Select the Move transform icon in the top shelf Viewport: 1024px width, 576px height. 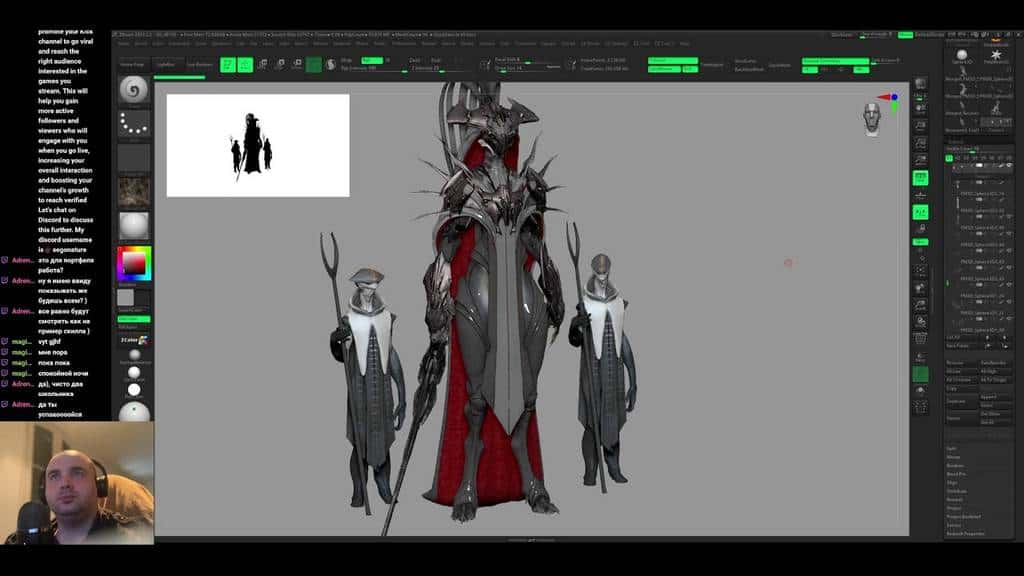263,64
